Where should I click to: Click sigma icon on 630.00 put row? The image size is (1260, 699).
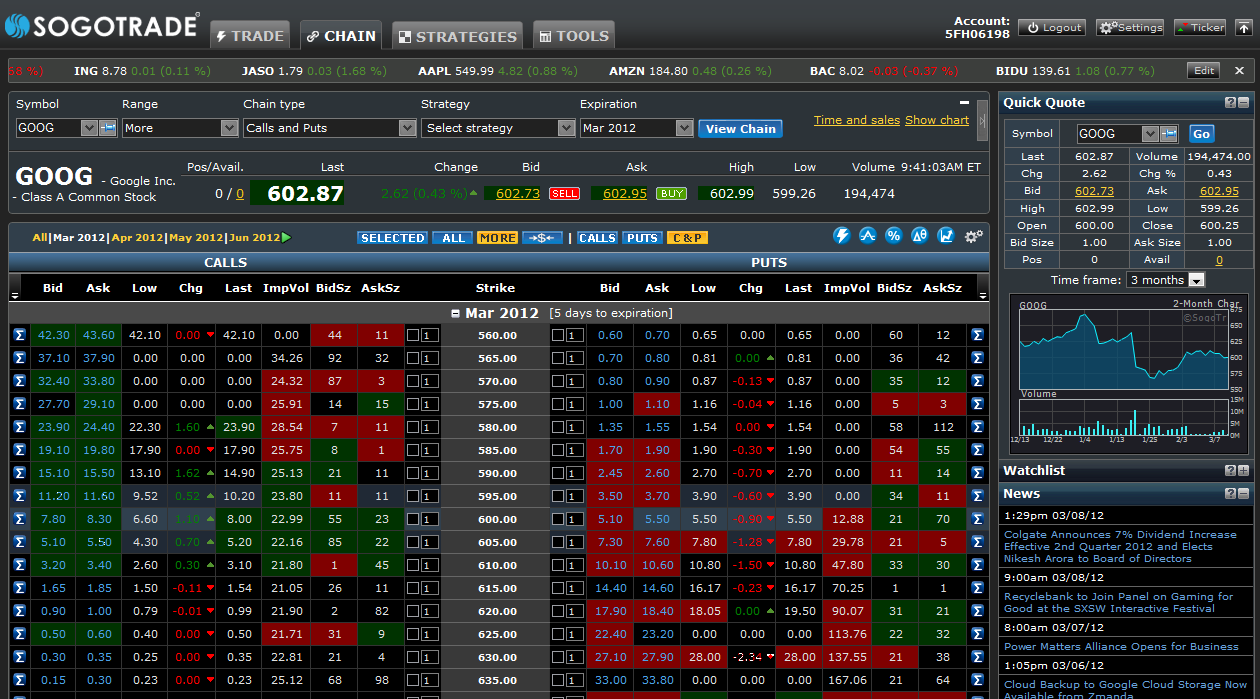[978, 657]
